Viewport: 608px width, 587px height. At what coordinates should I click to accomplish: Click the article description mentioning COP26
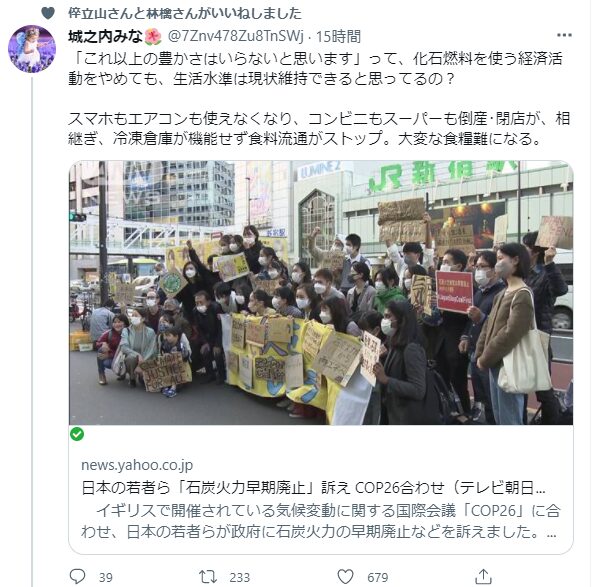pyautogui.click(x=320, y=521)
